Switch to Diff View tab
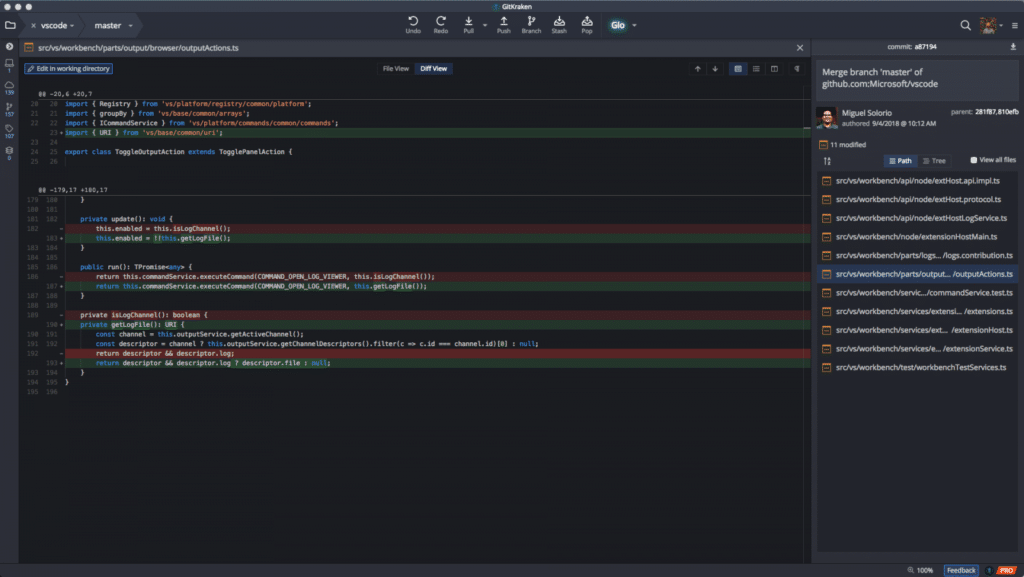The width and height of the screenshot is (1024, 577). tap(434, 69)
